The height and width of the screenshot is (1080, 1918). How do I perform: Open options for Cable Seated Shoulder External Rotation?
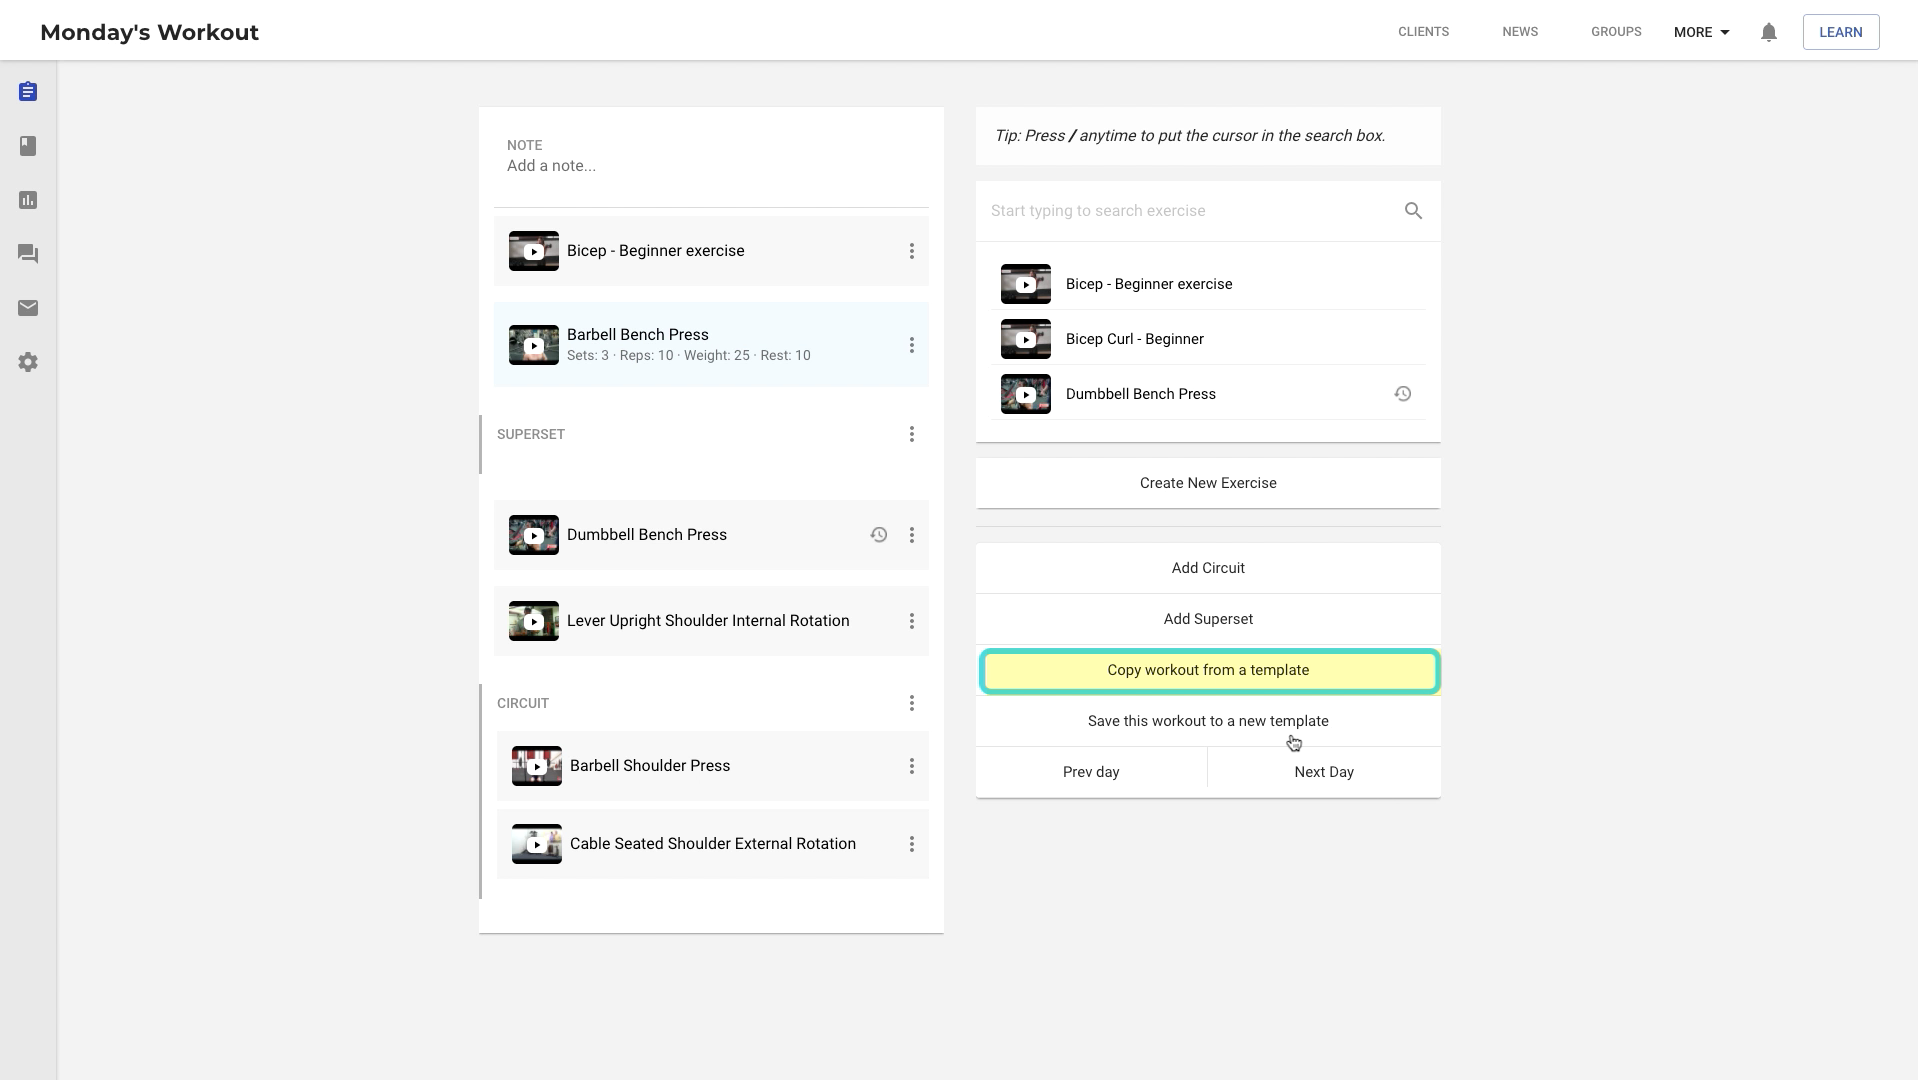pos(911,844)
